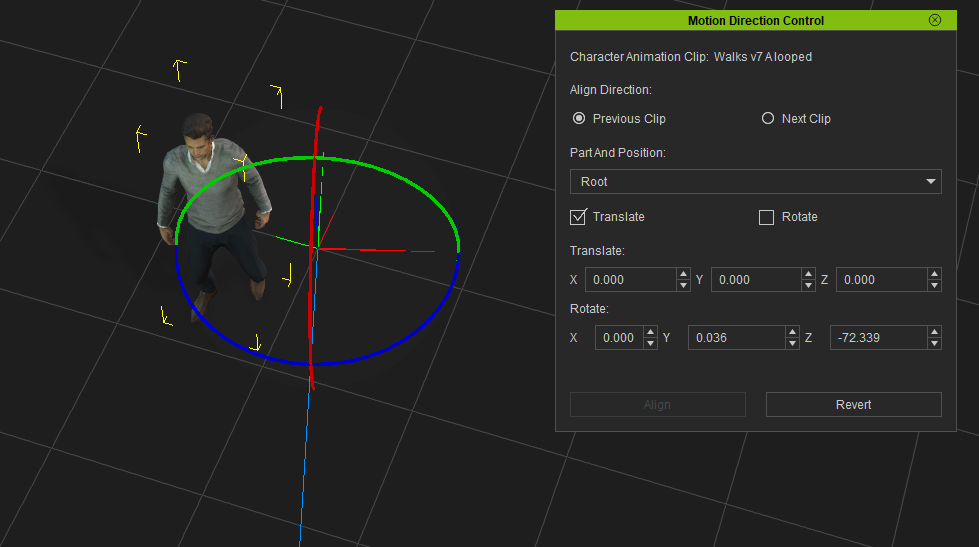Click the Translate Y value field
979x547 pixels.
(x=756, y=280)
